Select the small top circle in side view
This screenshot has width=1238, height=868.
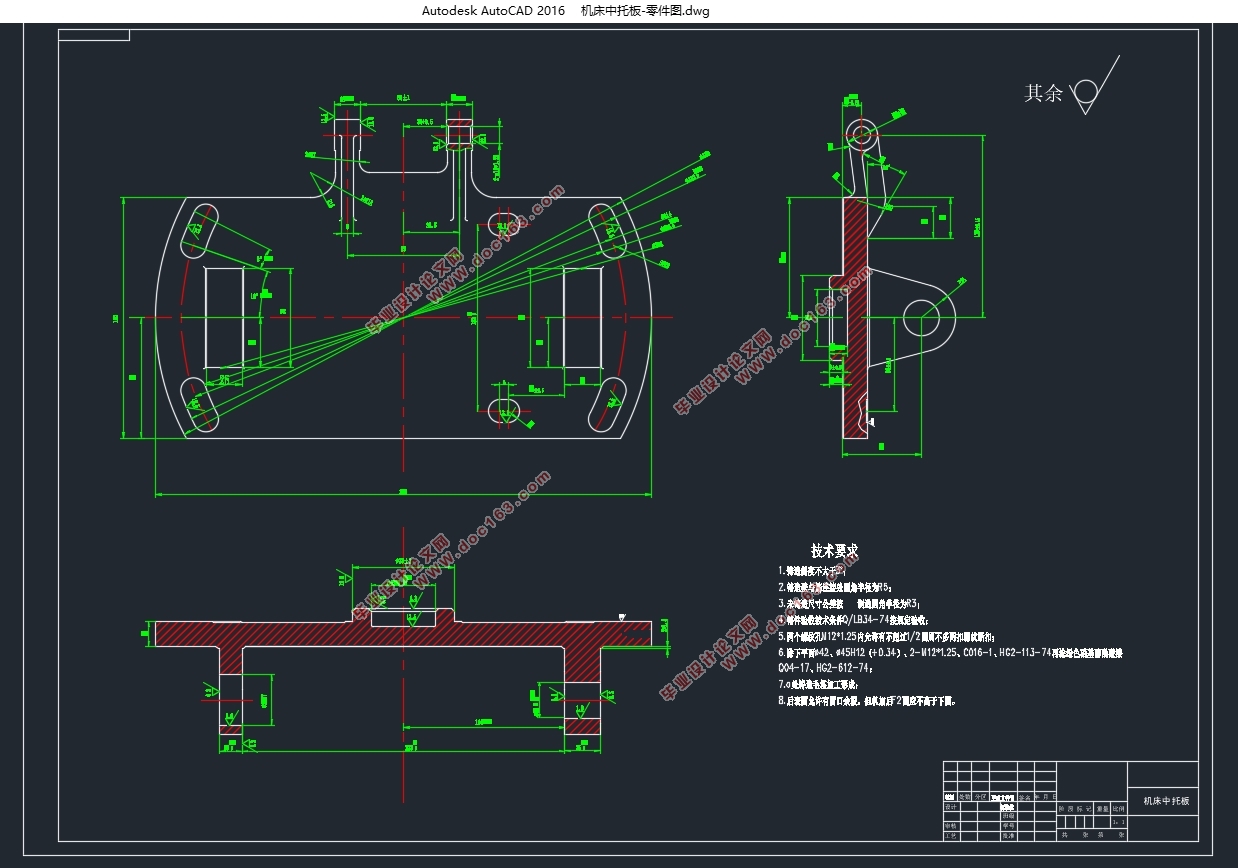coord(862,134)
